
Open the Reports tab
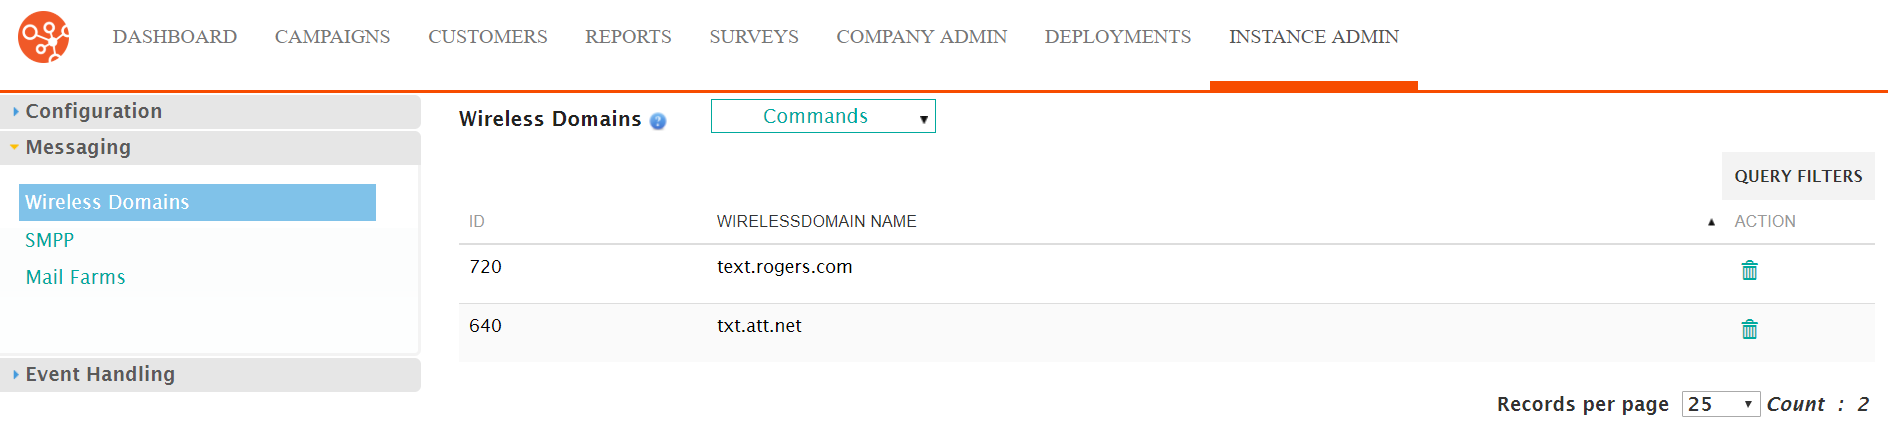point(628,37)
